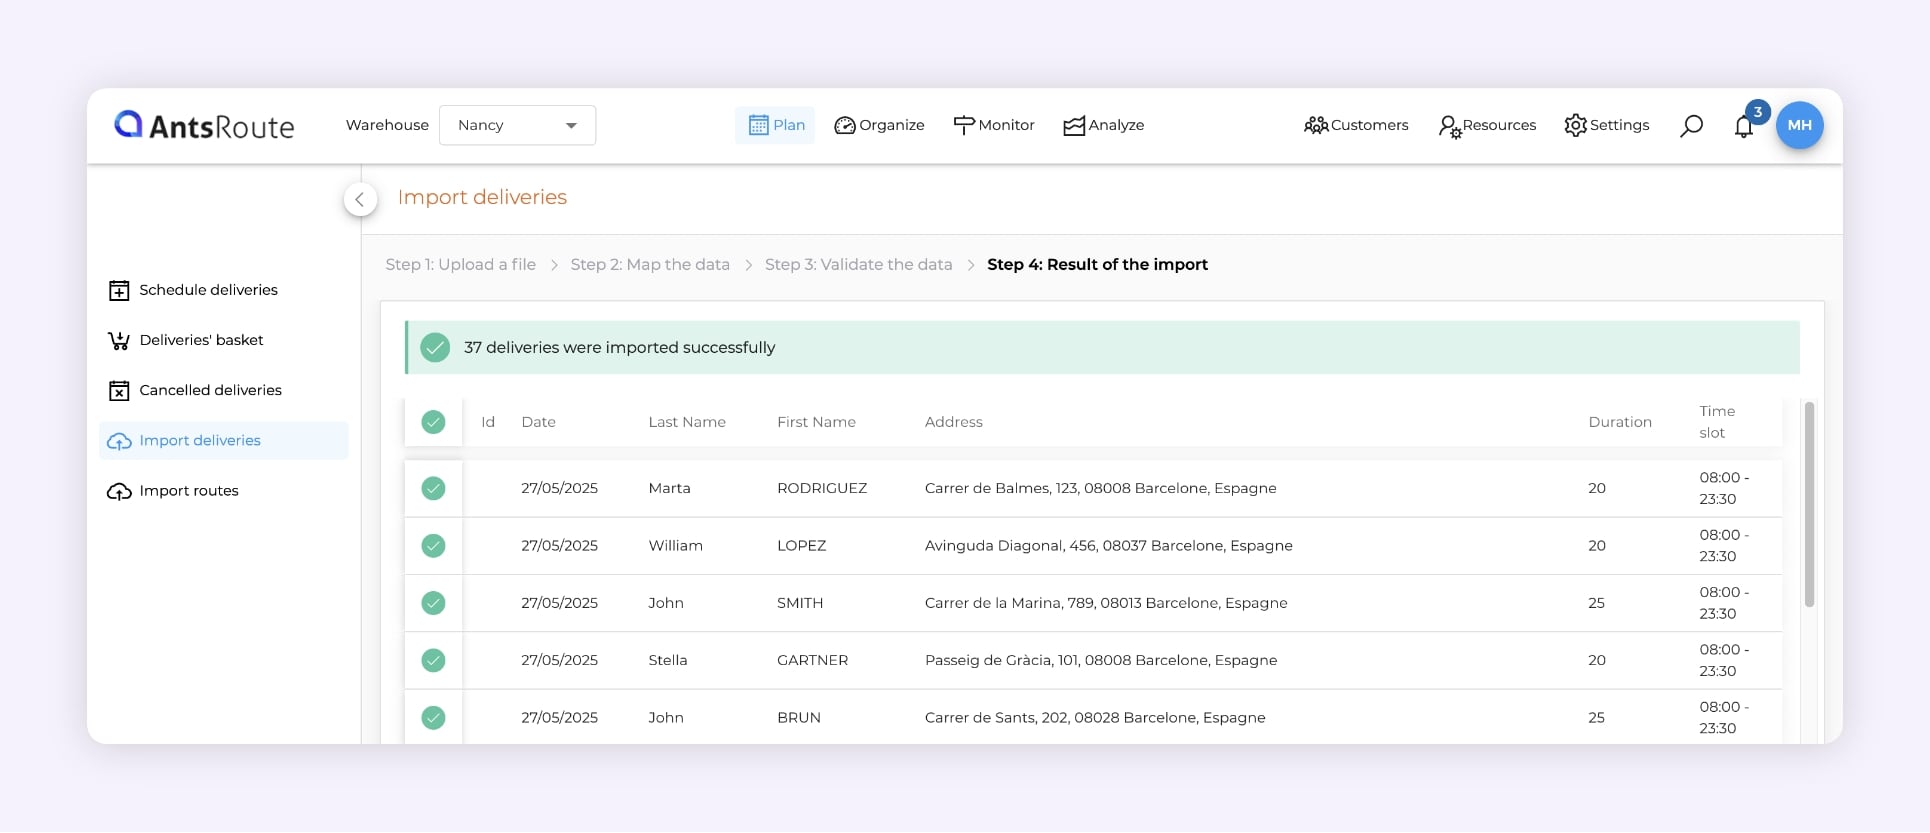Click the Import routes cloud icon
The height and width of the screenshot is (833, 1930).
pos(119,492)
